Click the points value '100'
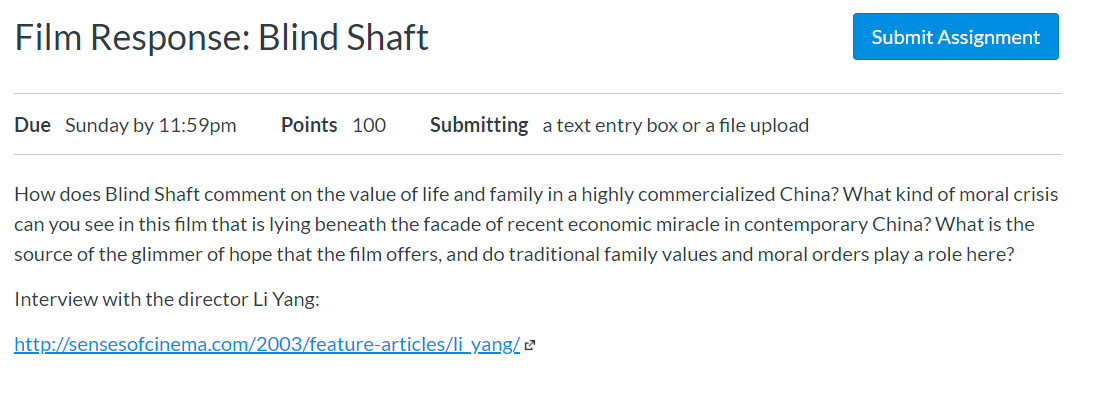Image resolution: width=1097 pixels, height=409 pixels. (369, 125)
